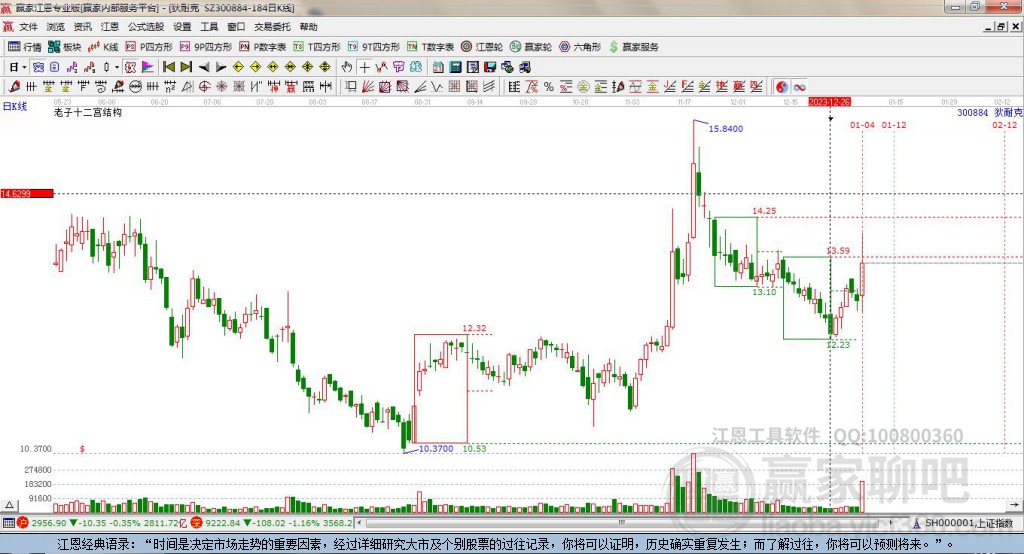The image size is (1024, 554).
Task: Open the 行情 market quotes view
Action: tap(24, 47)
